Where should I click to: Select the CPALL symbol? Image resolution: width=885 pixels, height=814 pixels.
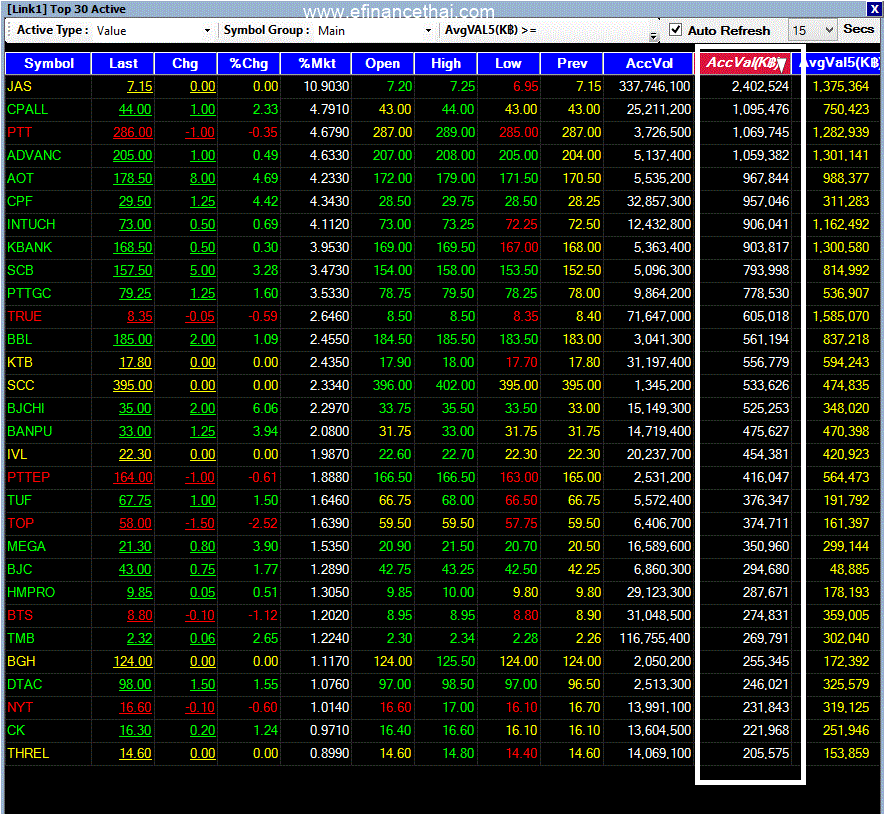click(28, 110)
